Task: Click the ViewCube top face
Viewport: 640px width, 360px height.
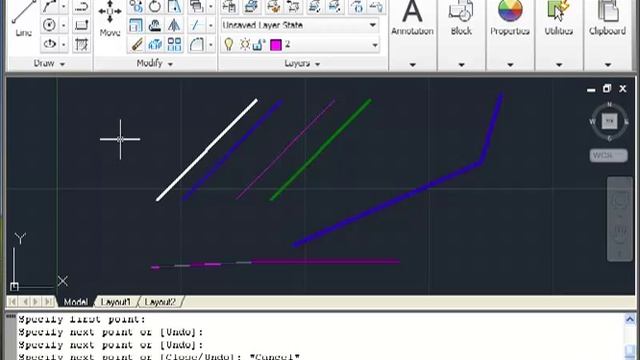Action: click(x=609, y=121)
